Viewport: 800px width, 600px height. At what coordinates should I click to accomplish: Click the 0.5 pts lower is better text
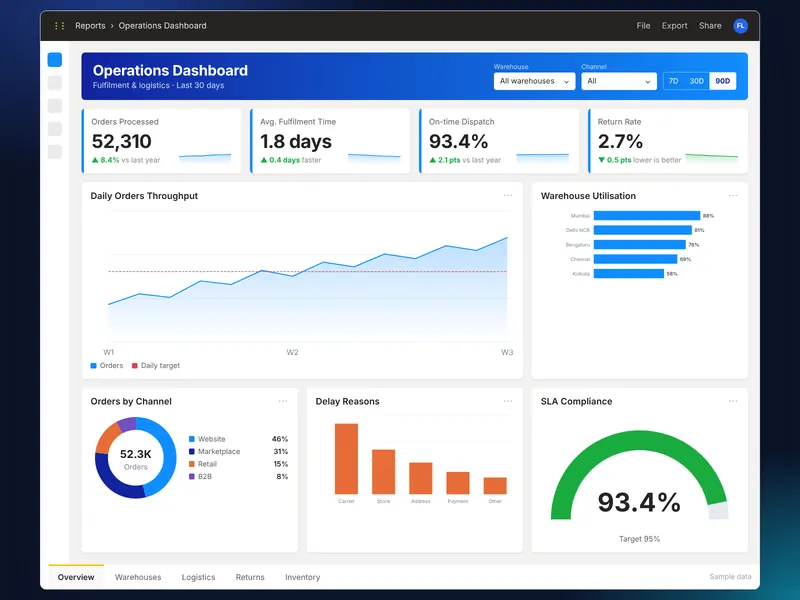pyautogui.click(x=639, y=160)
